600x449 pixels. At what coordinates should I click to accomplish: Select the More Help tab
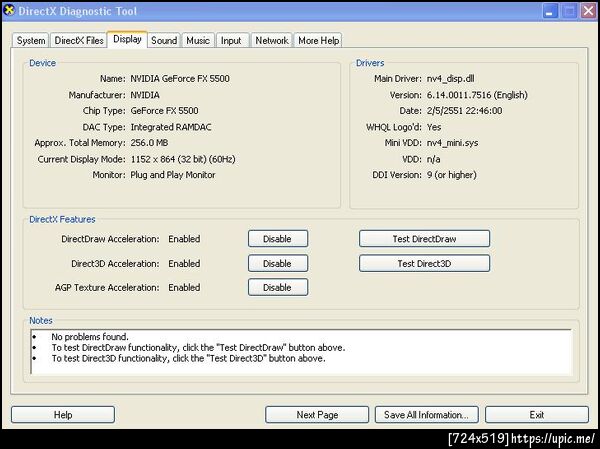[318, 40]
